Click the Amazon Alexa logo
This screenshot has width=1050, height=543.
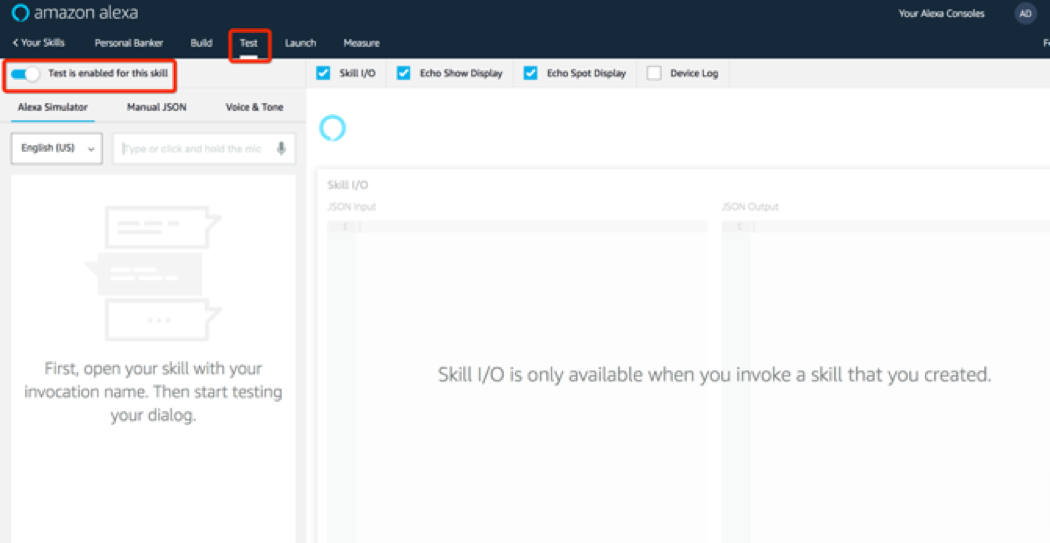coord(75,13)
